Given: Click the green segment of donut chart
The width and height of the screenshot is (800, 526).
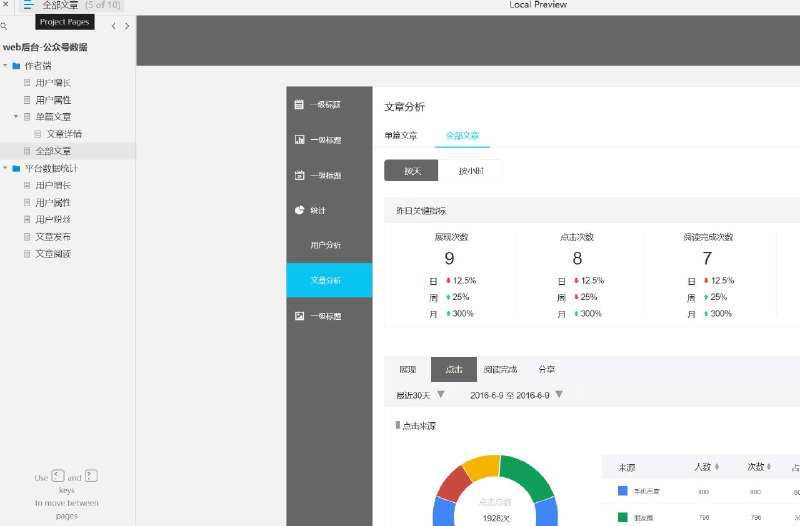Looking at the screenshot, I should click(x=528, y=474).
